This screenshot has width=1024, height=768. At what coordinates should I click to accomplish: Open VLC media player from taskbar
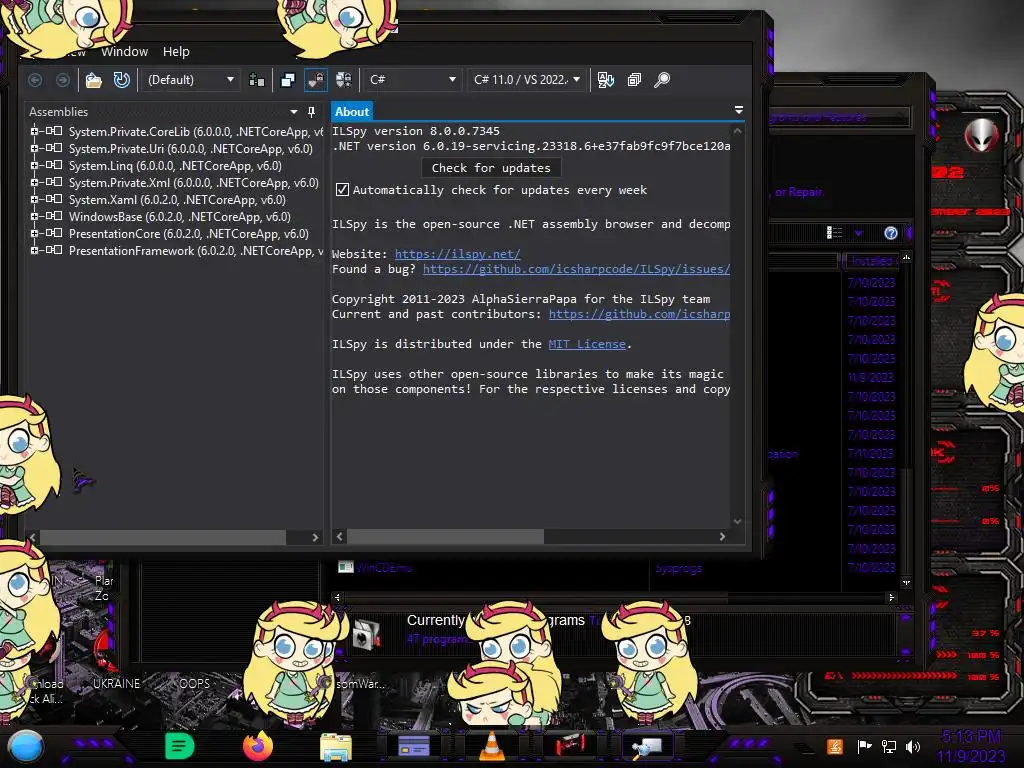click(x=492, y=746)
